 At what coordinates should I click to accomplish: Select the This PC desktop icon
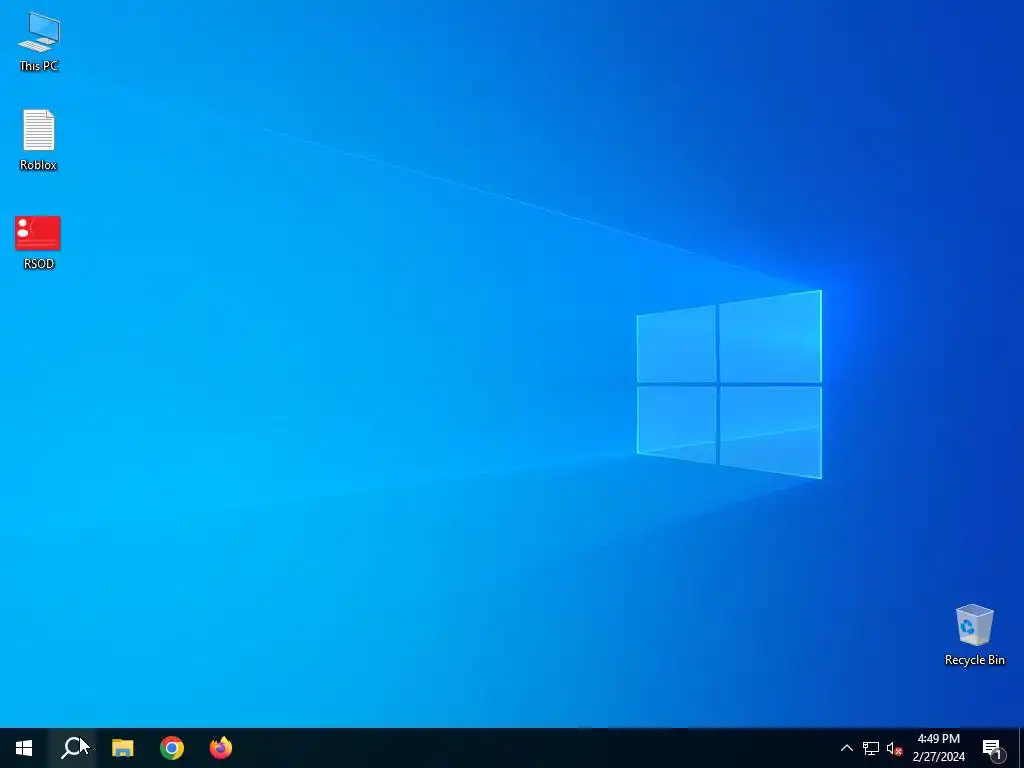39,41
